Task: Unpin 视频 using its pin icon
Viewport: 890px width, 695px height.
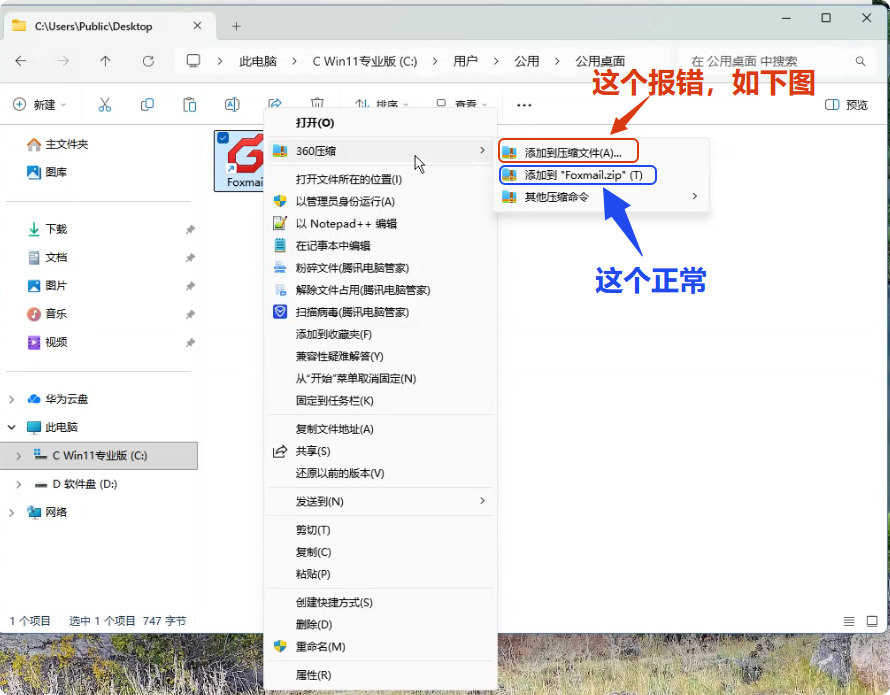Action: tap(190, 342)
